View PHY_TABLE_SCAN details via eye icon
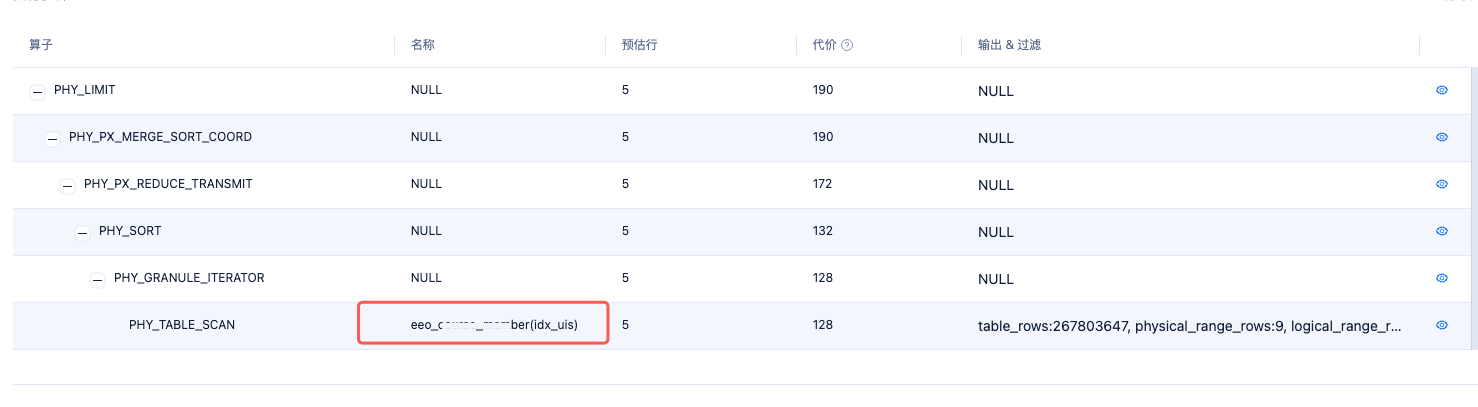Viewport: 1478px width, 407px height. [x=1442, y=325]
